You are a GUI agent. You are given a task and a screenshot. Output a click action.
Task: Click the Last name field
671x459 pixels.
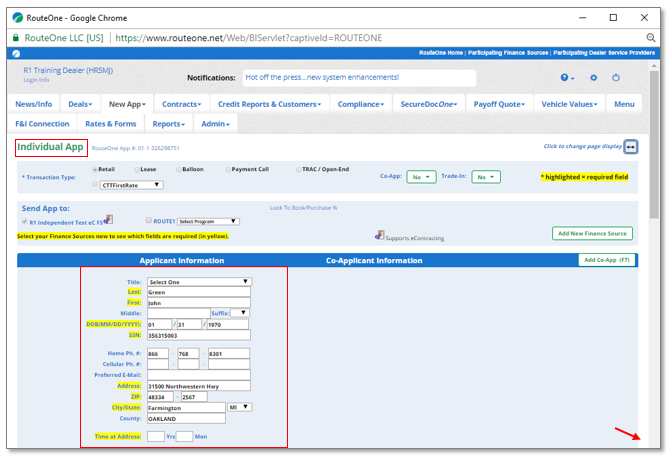199,292
